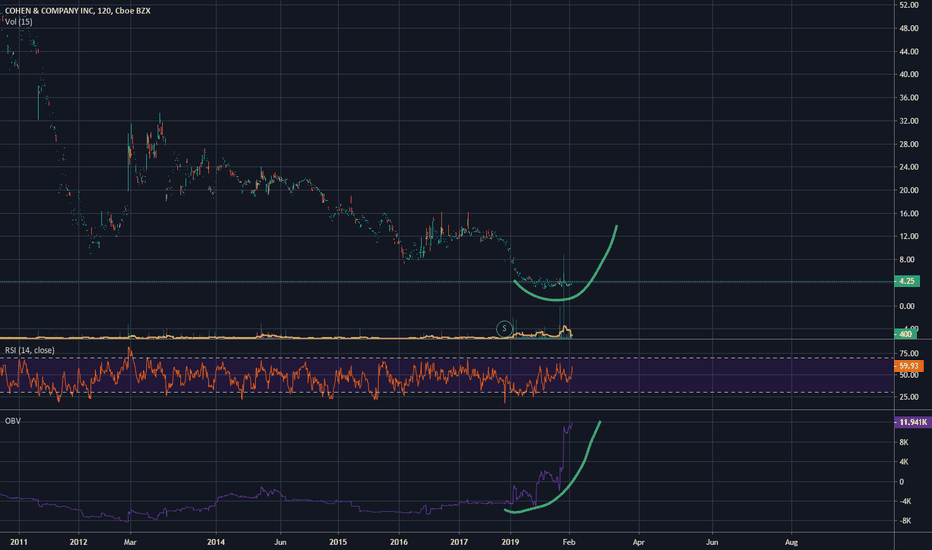Click the green 400 volume value label
The height and width of the screenshot is (550, 932).
[x=905, y=334]
